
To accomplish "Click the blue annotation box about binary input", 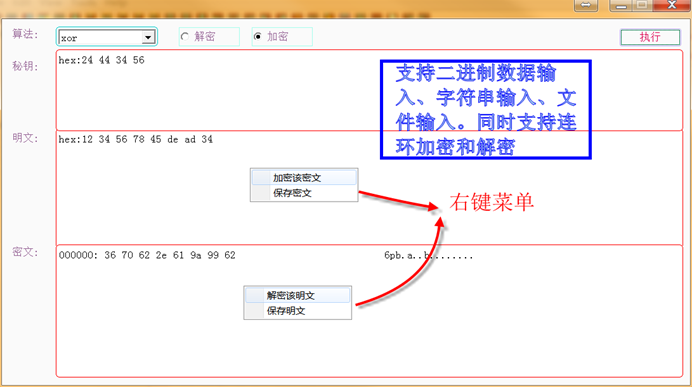I will (x=485, y=109).
